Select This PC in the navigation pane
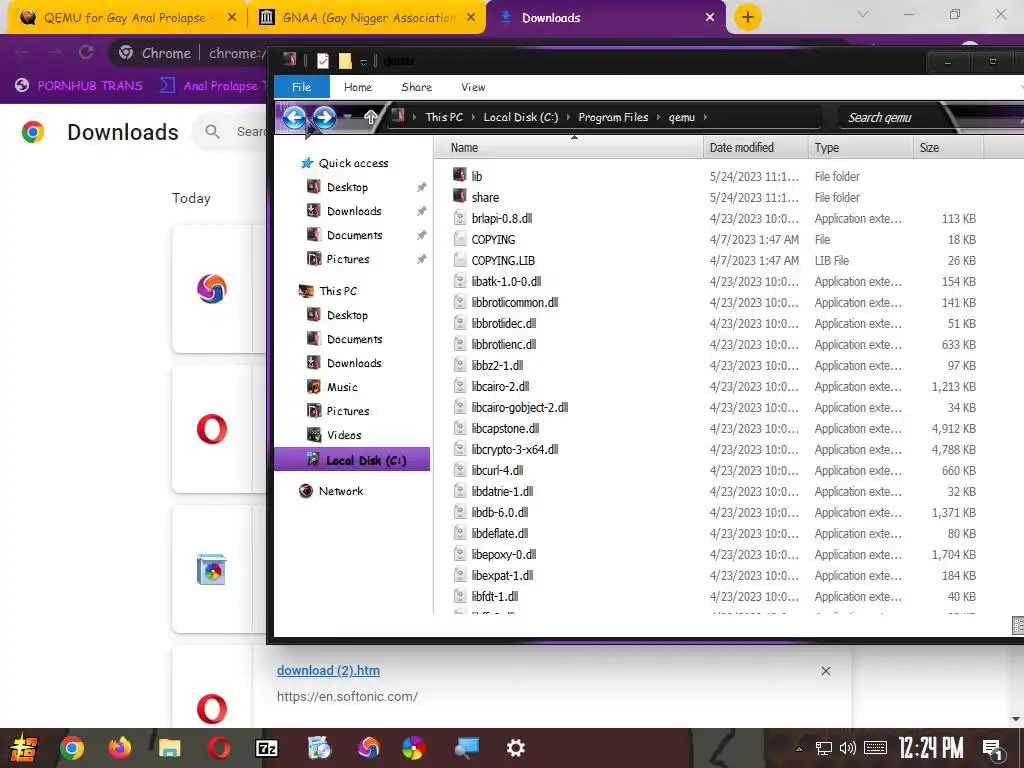 click(x=338, y=291)
